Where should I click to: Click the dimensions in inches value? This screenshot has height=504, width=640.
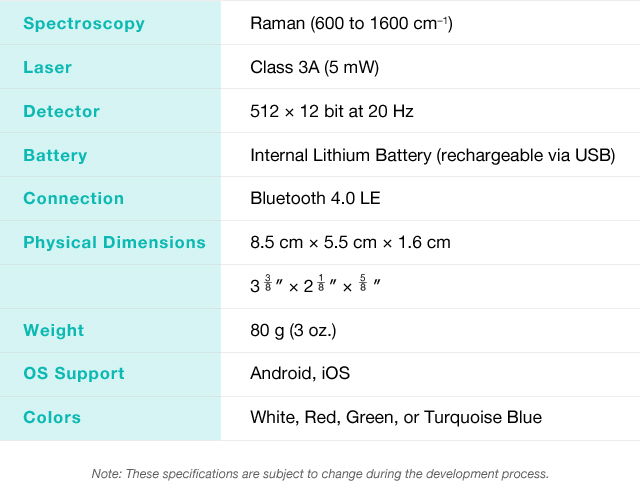tap(315, 286)
